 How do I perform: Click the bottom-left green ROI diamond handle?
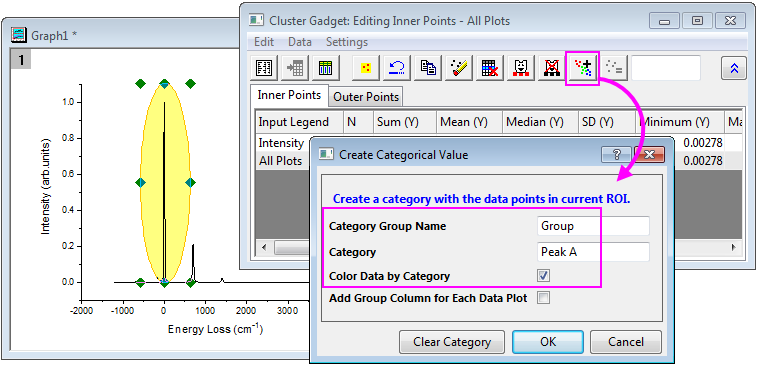140,282
